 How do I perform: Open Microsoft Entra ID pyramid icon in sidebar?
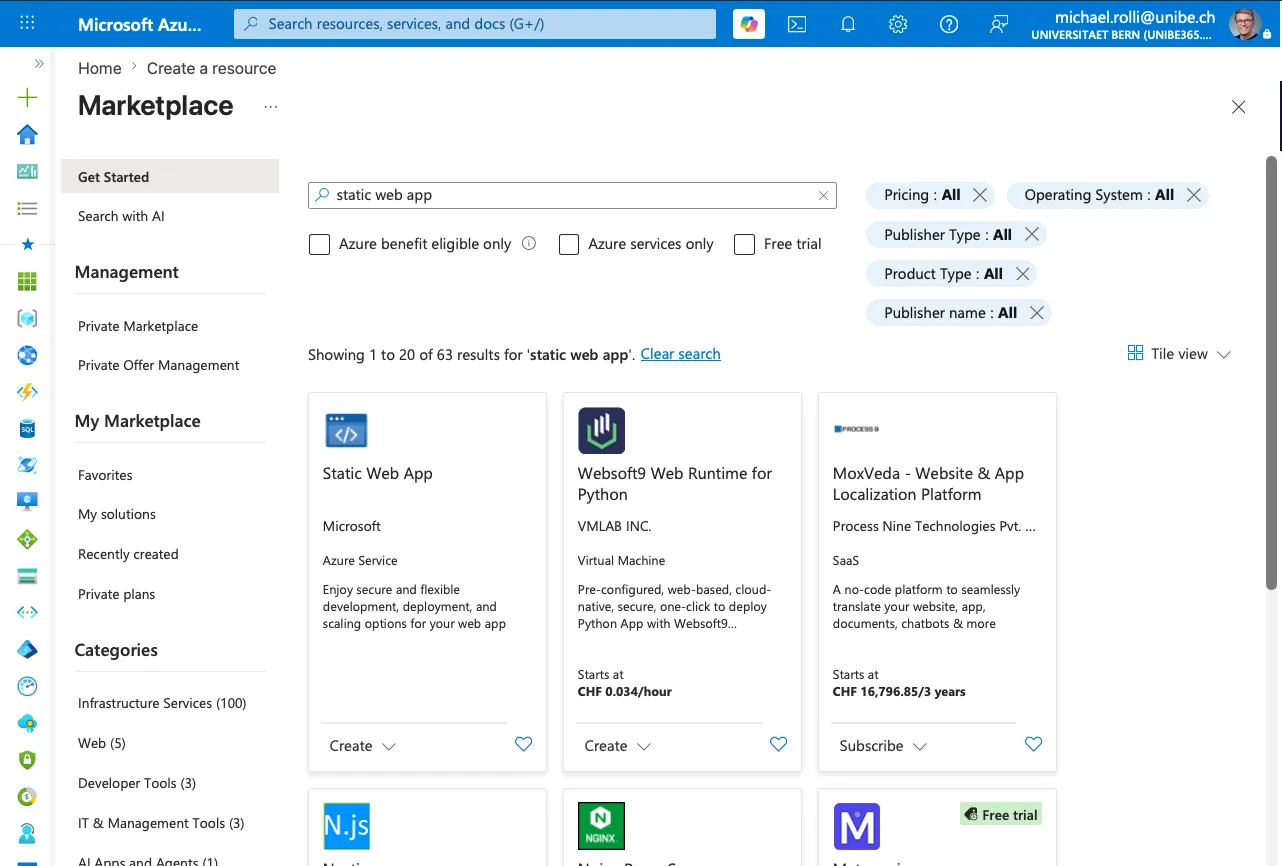[x=27, y=649]
